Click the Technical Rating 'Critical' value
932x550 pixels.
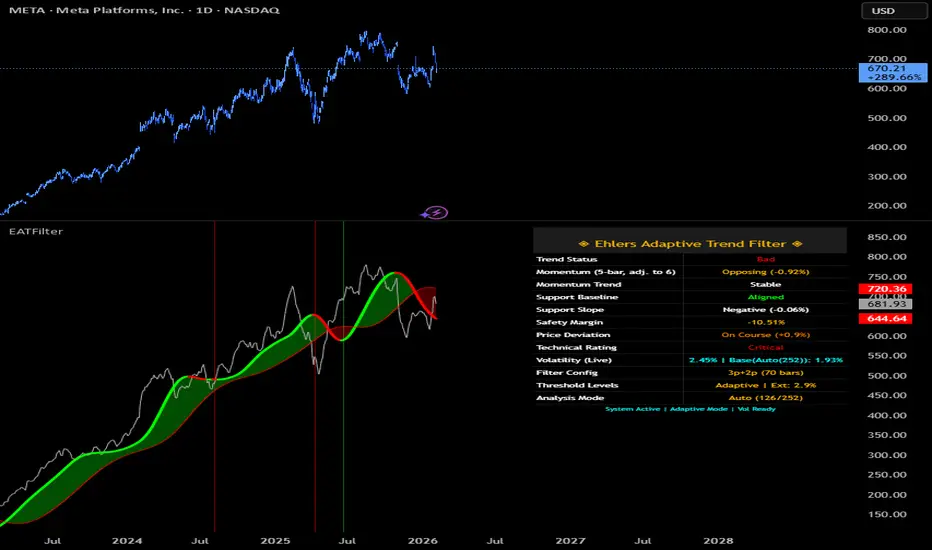coord(765,347)
